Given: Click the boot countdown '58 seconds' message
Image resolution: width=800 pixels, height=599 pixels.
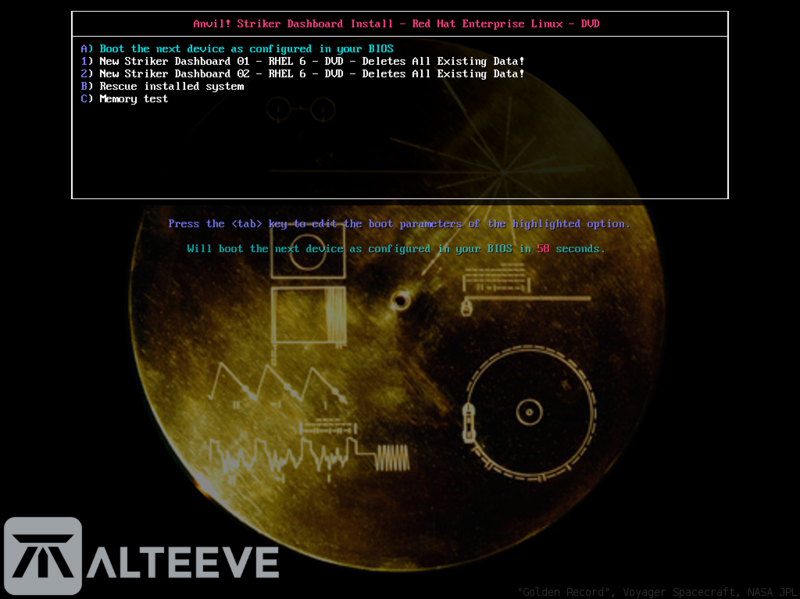Looking at the screenshot, I should (x=396, y=249).
